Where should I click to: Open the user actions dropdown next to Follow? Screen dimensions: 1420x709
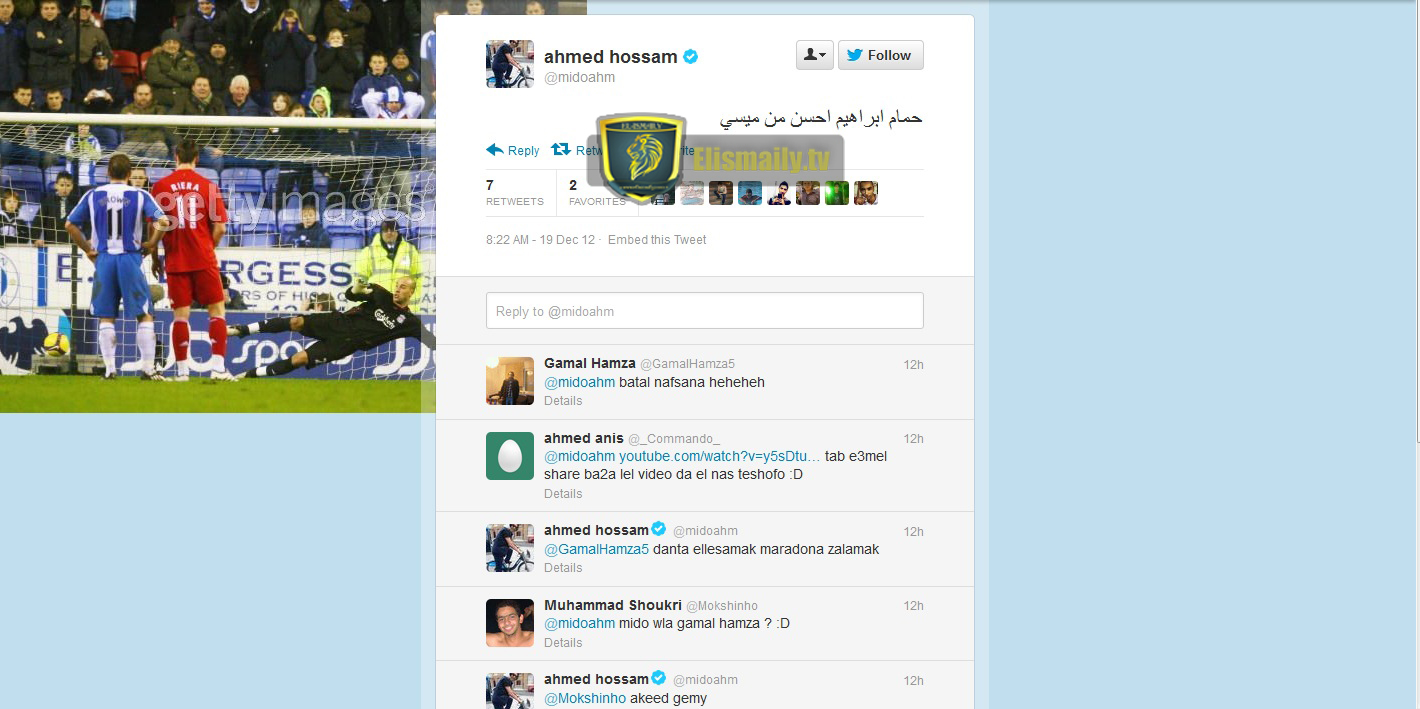pyautogui.click(x=815, y=55)
